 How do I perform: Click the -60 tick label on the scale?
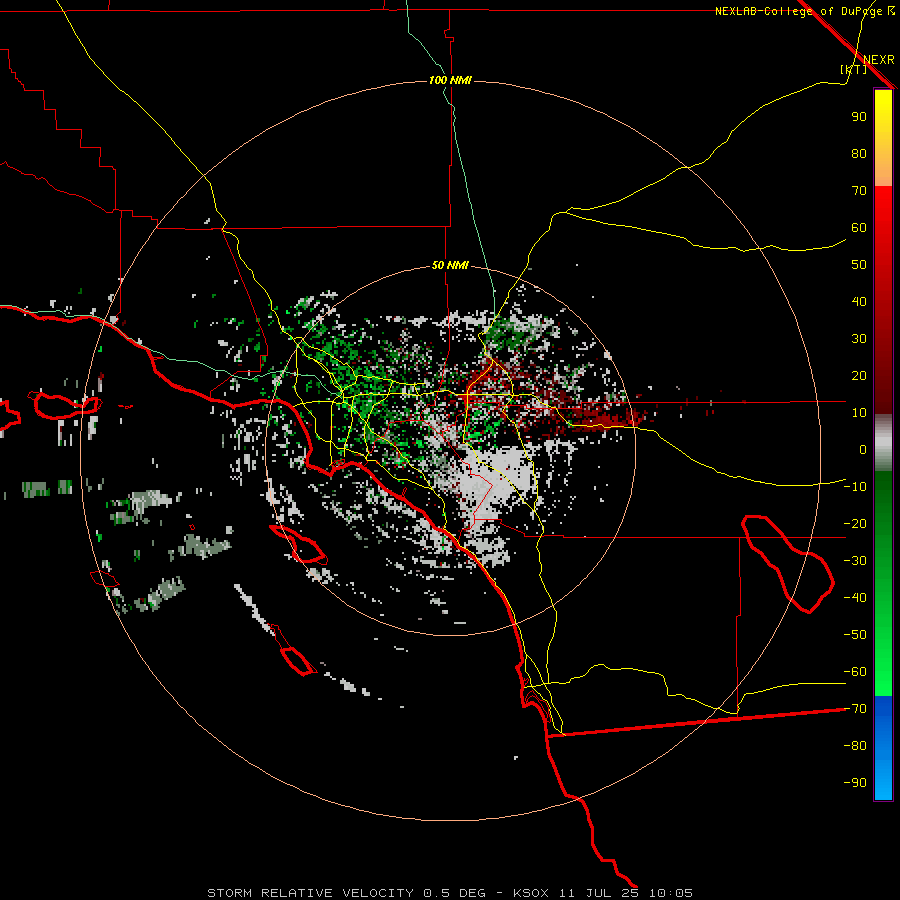click(x=855, y=672)
